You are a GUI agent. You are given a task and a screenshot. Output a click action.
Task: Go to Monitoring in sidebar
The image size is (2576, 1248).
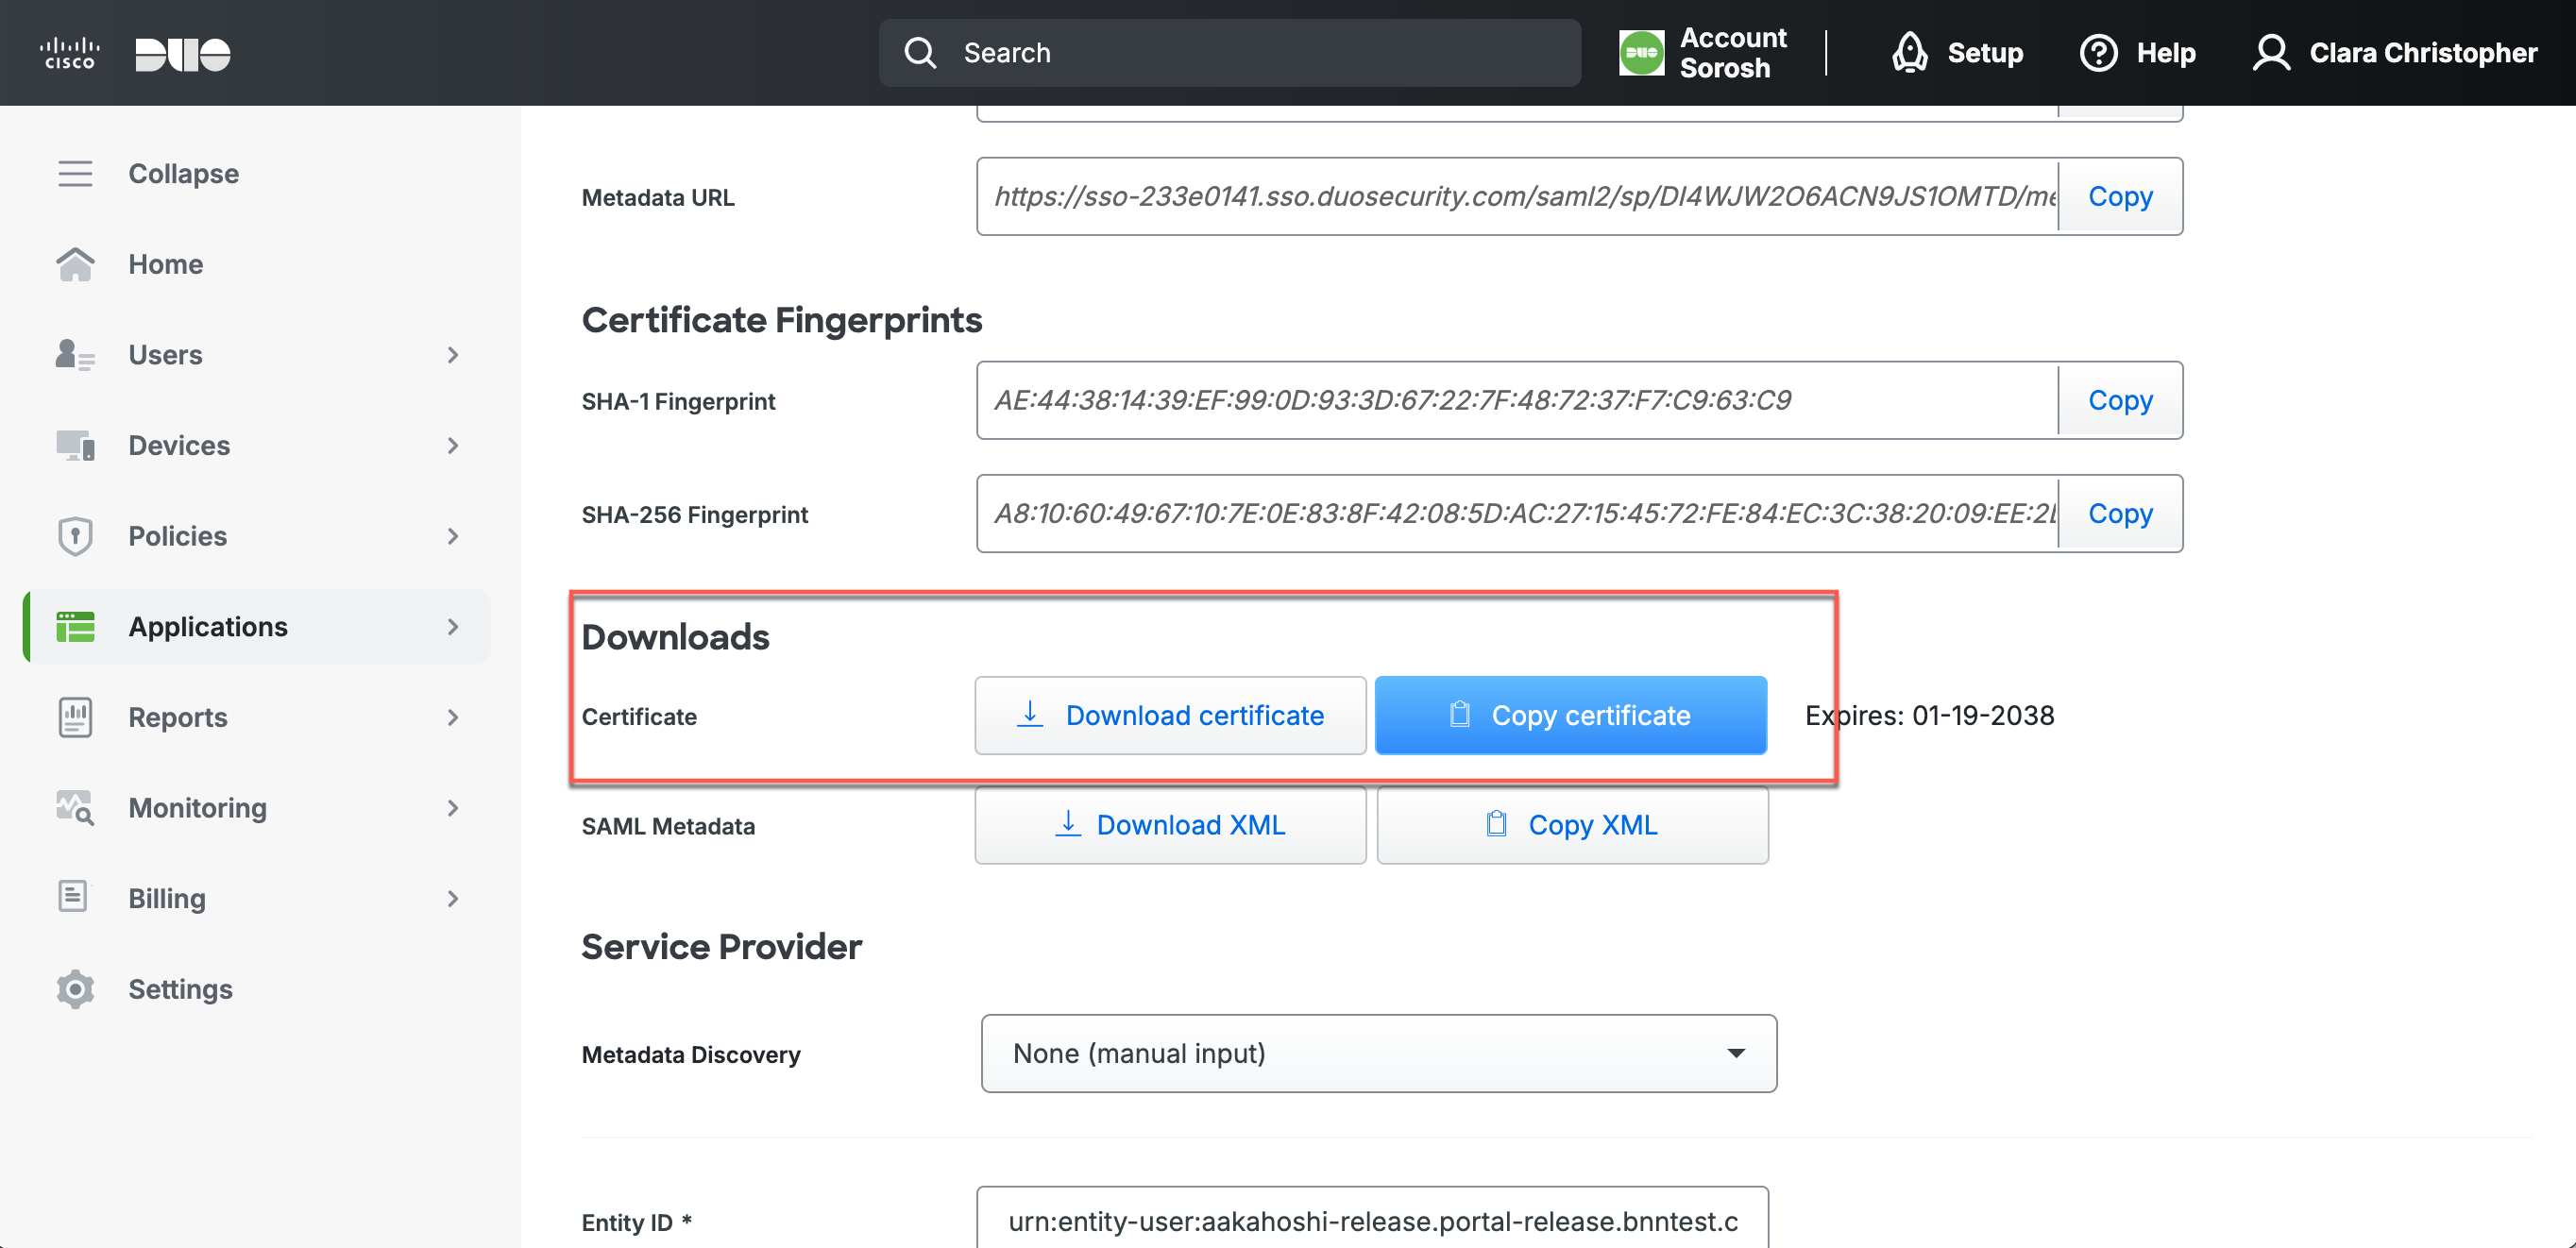tap(197, 808)
